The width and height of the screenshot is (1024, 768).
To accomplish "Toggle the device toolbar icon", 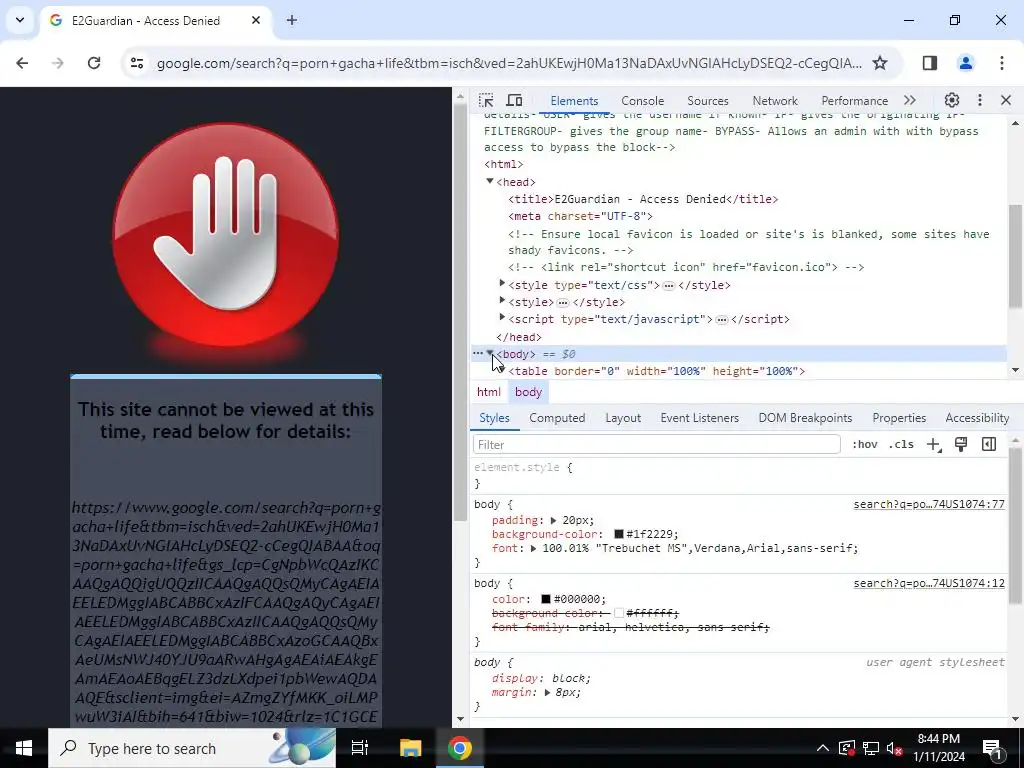I will click(515, 101).
